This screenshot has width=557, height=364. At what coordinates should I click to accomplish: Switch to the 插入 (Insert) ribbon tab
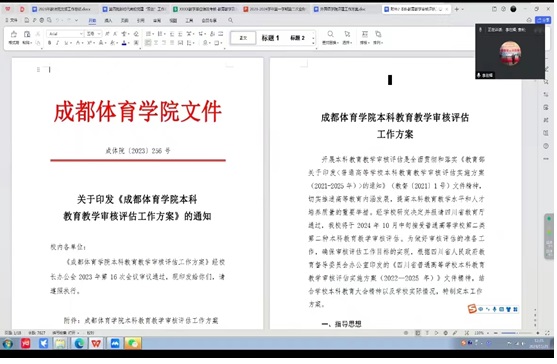click(x=108, y=21)
